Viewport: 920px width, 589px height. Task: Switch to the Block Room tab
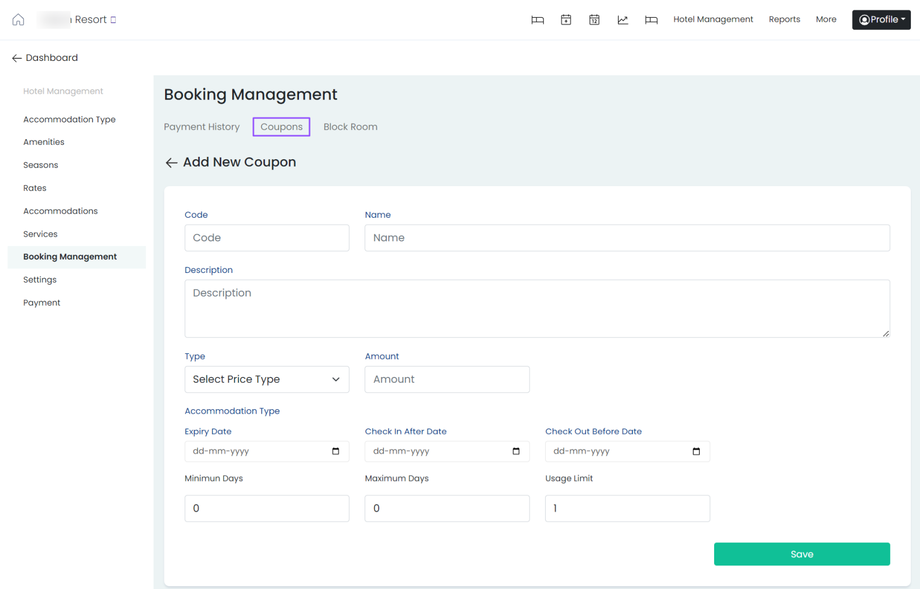coord(350,127)
